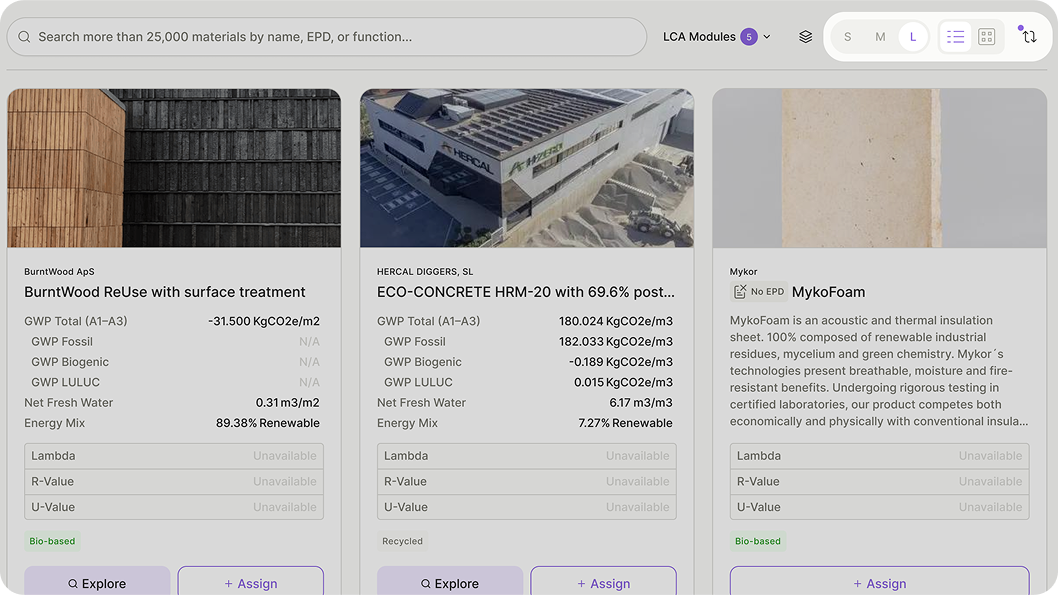1058x595 pixels.
Task: Click 7.27% Renewable energy mix value
Action: coord(625,423)
